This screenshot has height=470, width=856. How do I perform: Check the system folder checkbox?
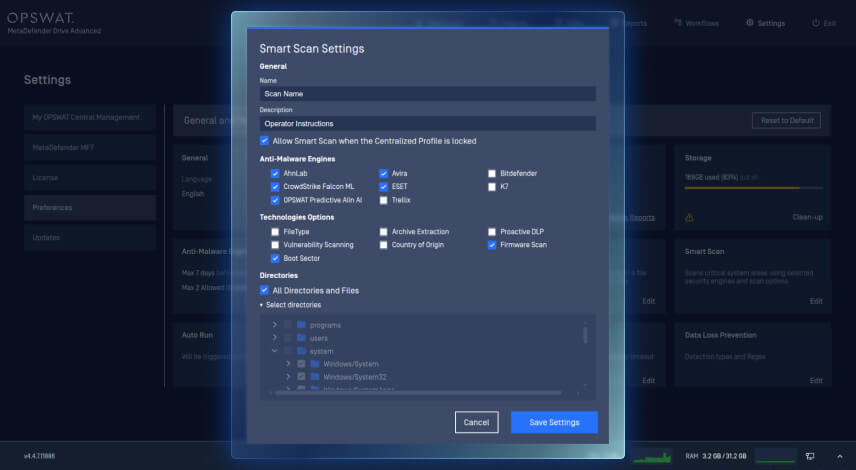[x=288, y=351]
